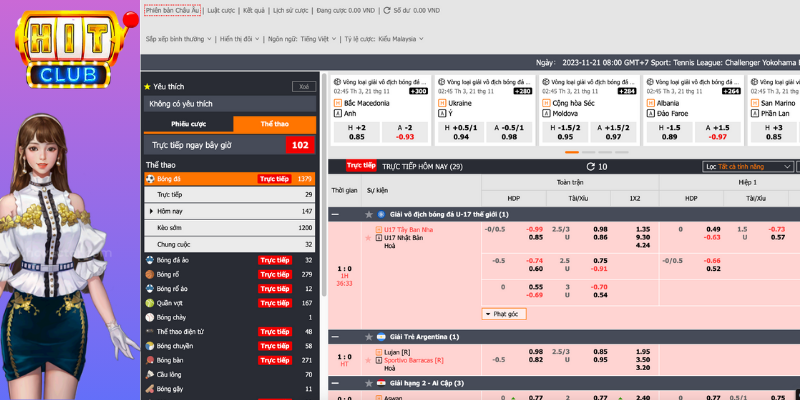Image resolution: width=800 pixels, height=400 pixels.
Task: Switch to the Phiếu cược tab
Action: tap(188, 124)
